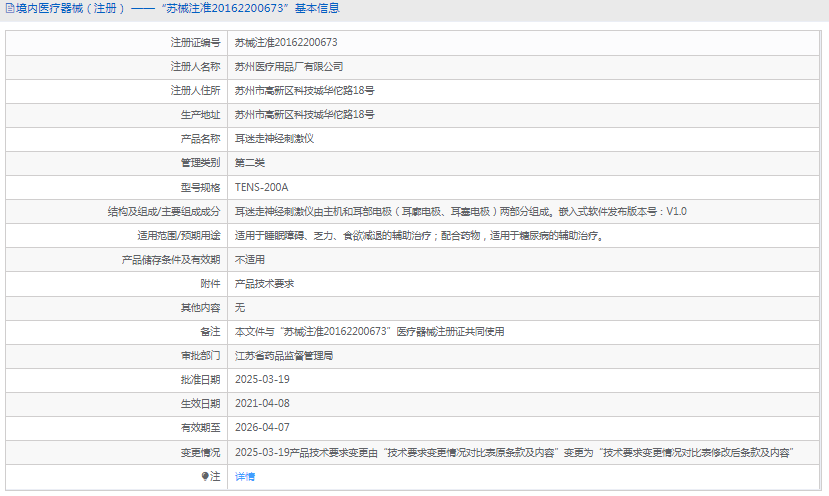
Task: Select the structure description mentioning V1.0
Action: 460,212
